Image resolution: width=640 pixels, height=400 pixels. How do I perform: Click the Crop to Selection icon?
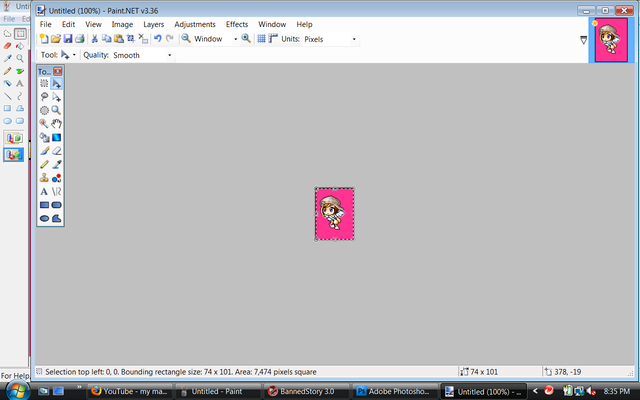131,39
